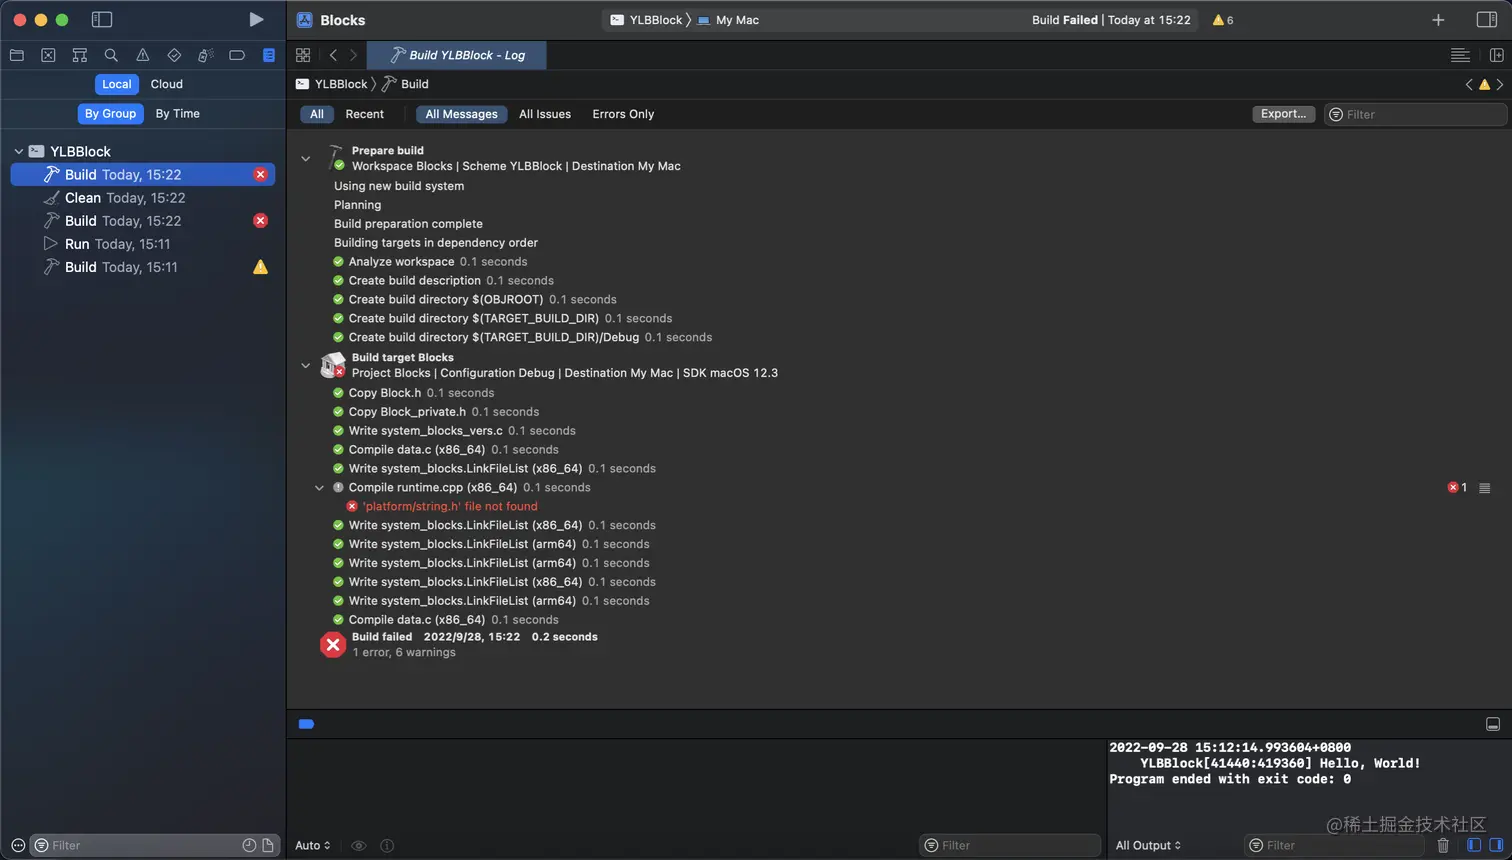
Task: Choose the My Mac run destination
Action: click(x=728, y=20)
